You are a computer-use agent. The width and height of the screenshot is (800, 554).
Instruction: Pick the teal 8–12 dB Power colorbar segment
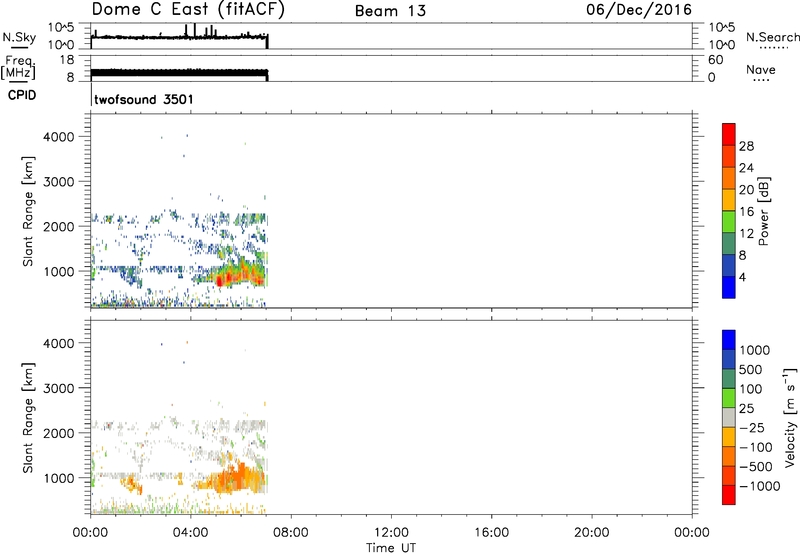click(729, 243)
